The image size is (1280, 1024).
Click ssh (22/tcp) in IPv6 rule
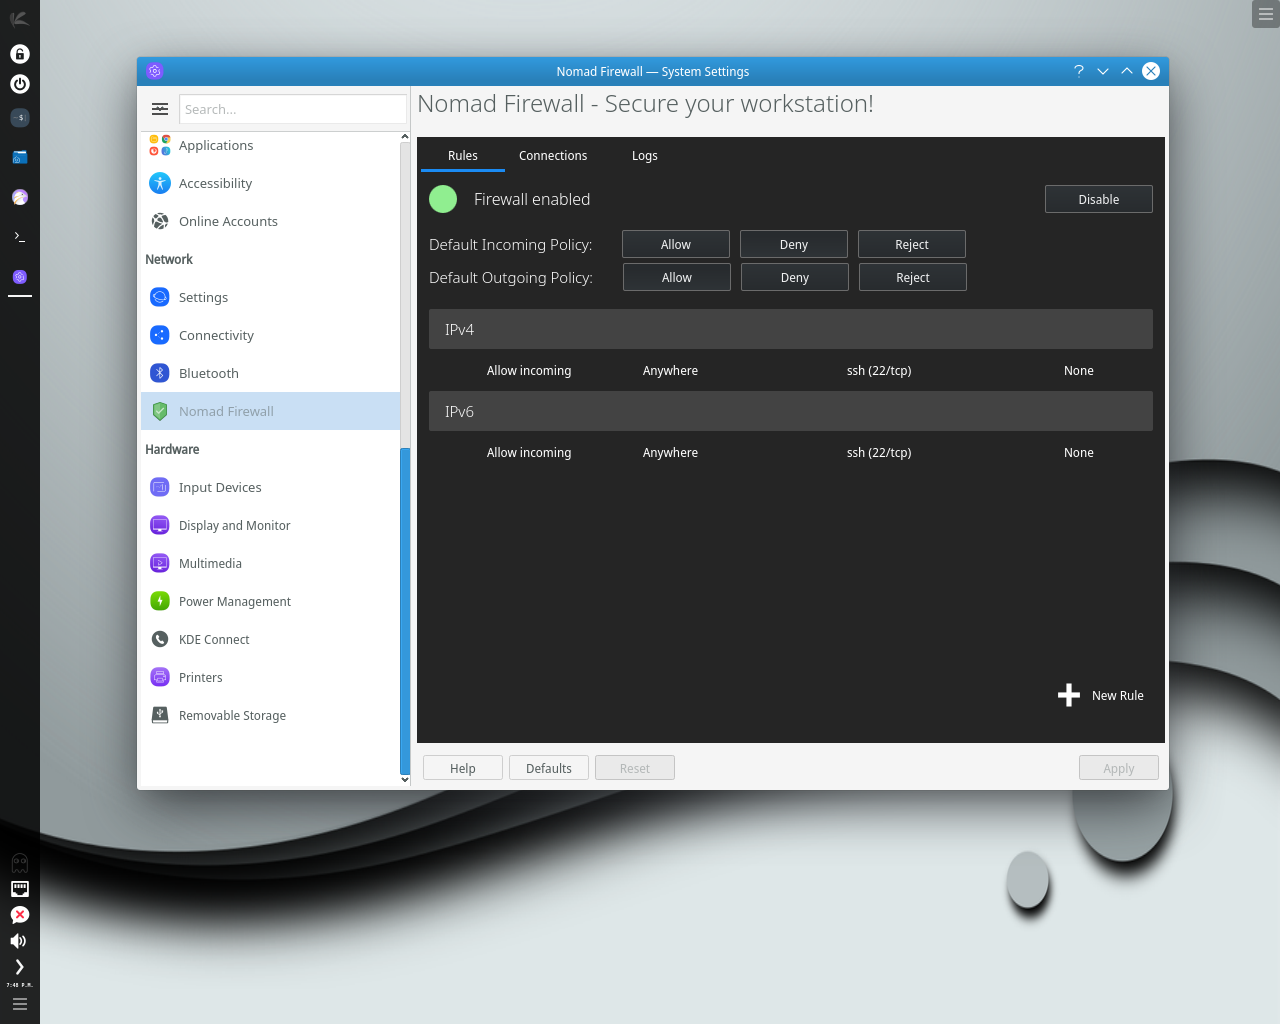(x=879, y=452)
